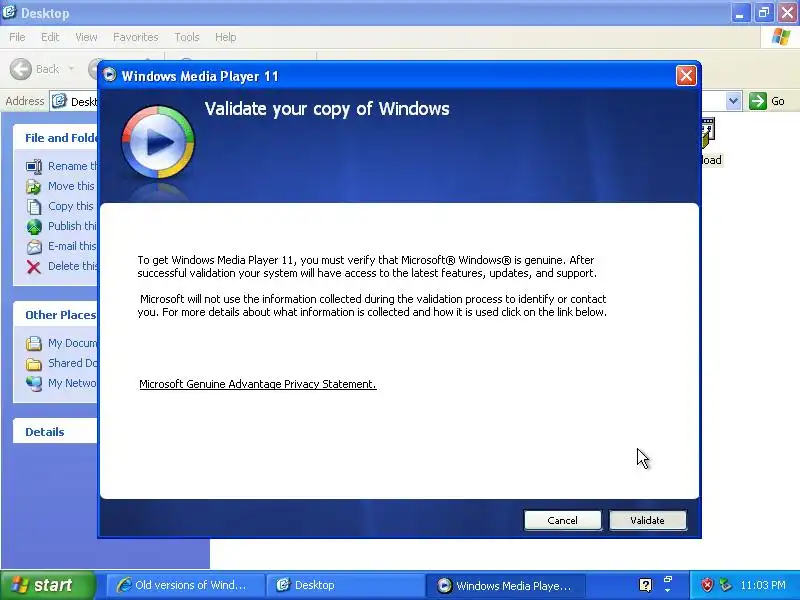This screenshot has height=600, width=800.
Task: Restore down the Desktop Explorer window
Action: (x=764, y=13)
